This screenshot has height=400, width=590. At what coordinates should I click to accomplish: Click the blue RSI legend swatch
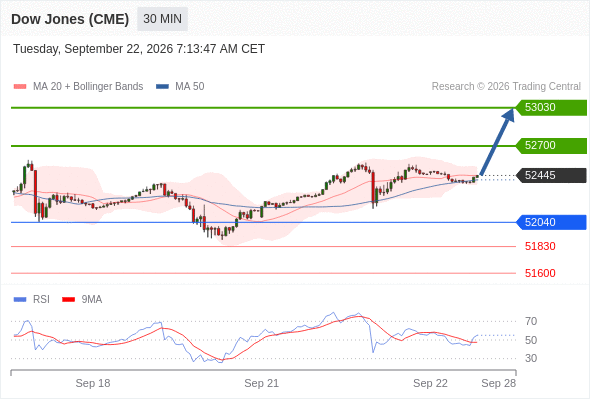[20, 300]
